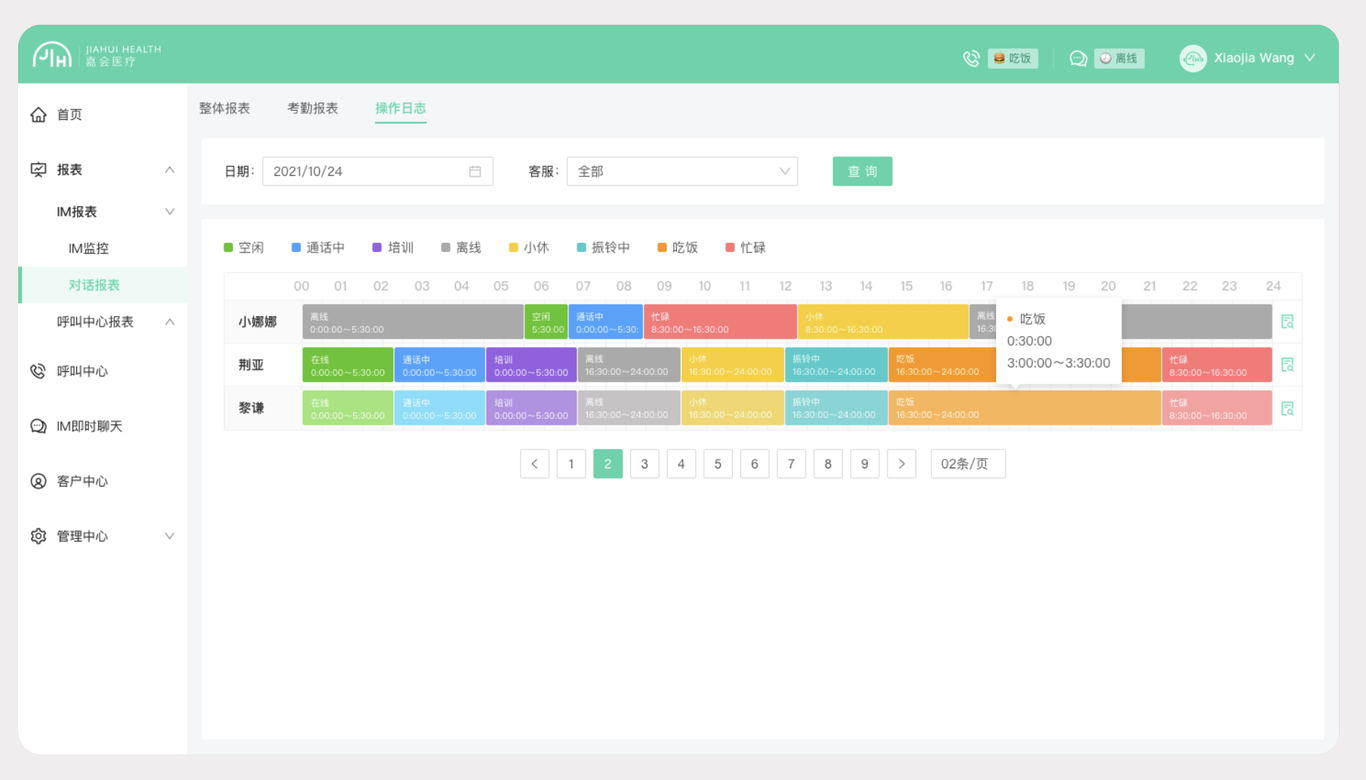Toggle the 吃饭 legend item
This screenshot has width=1366, height=780.
[678, 247]
